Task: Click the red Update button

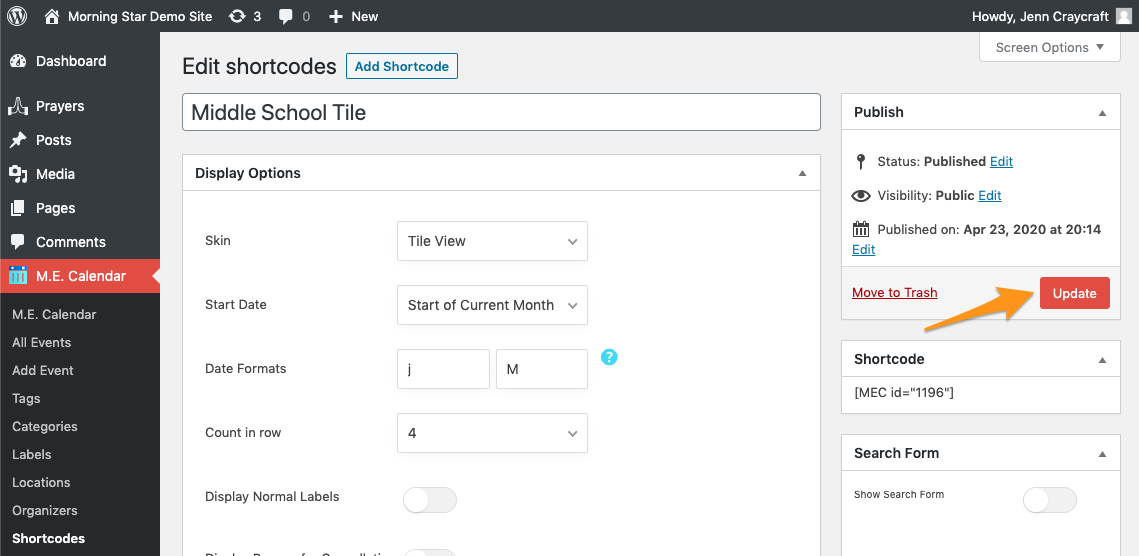Action: coord(1074,293)
